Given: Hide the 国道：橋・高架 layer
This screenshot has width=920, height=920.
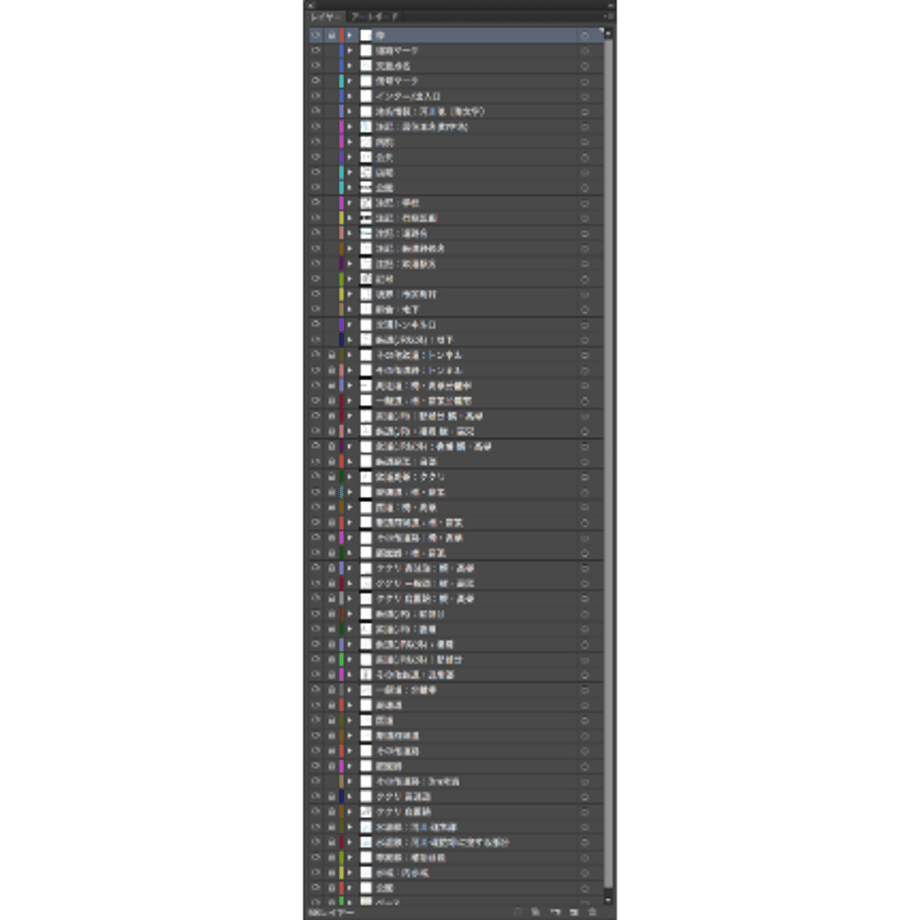Looking at the screenshot, I should pos(316,508).
